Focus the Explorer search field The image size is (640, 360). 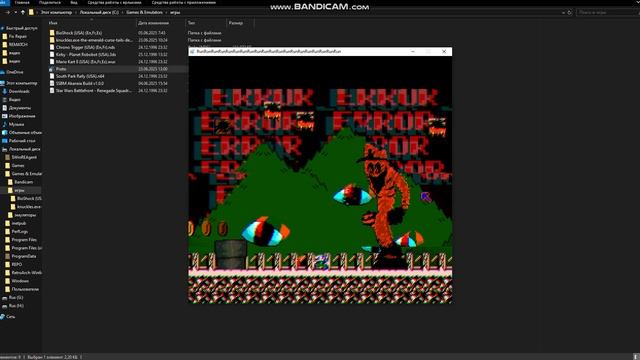pos(607,13)
